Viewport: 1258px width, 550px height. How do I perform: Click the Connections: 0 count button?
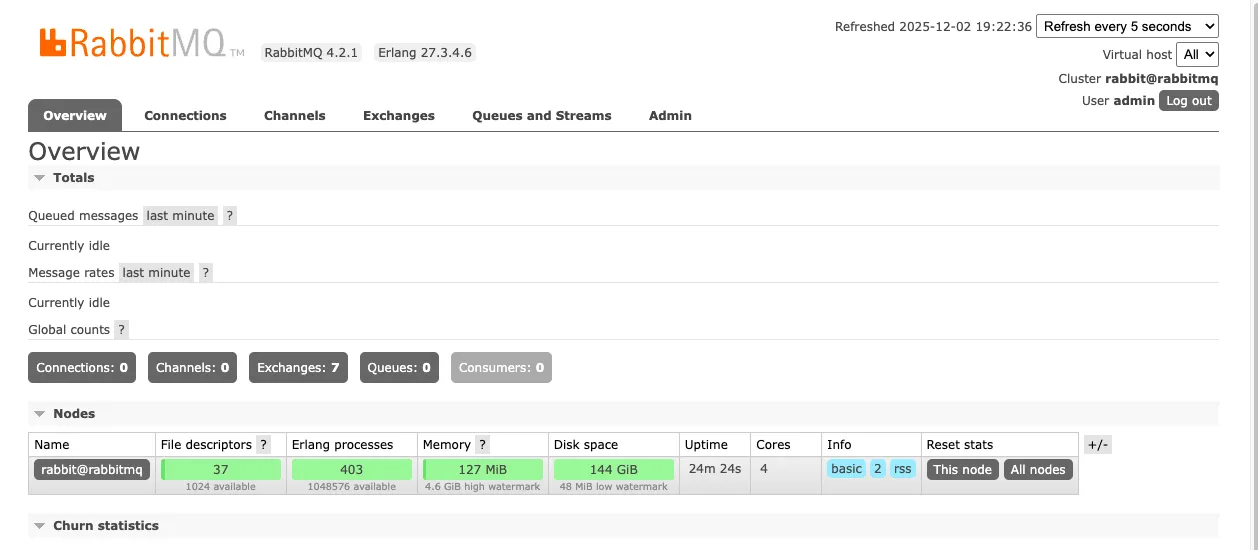click(82, 368)
